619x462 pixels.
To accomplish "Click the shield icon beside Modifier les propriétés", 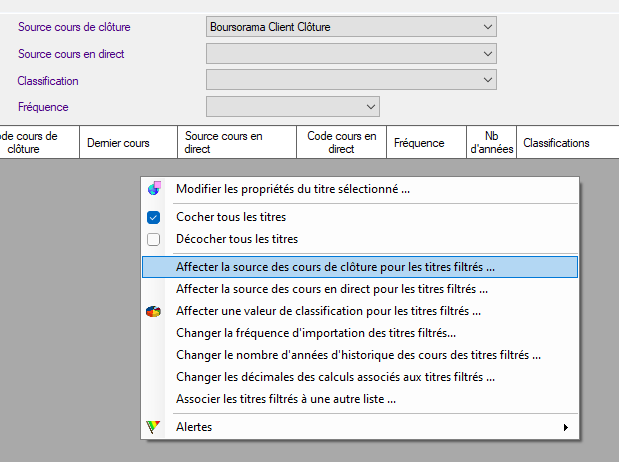I will pos(153,188).
